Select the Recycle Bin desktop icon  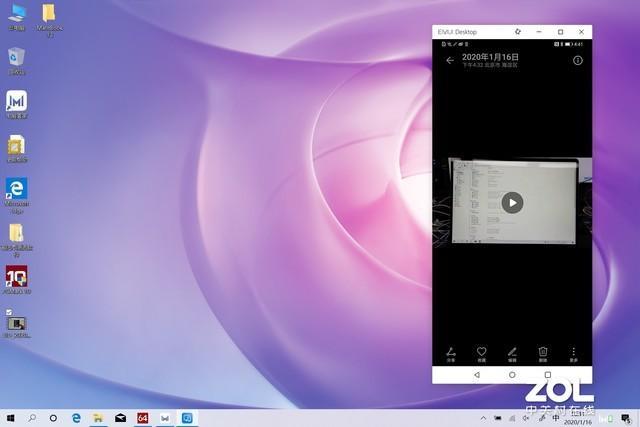(x=16, y=58)
